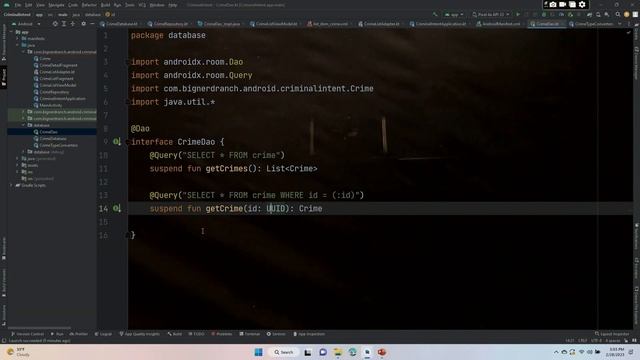Select CrimeListViewModel in project tree
The image size is (640, 360).
(55, 85)
